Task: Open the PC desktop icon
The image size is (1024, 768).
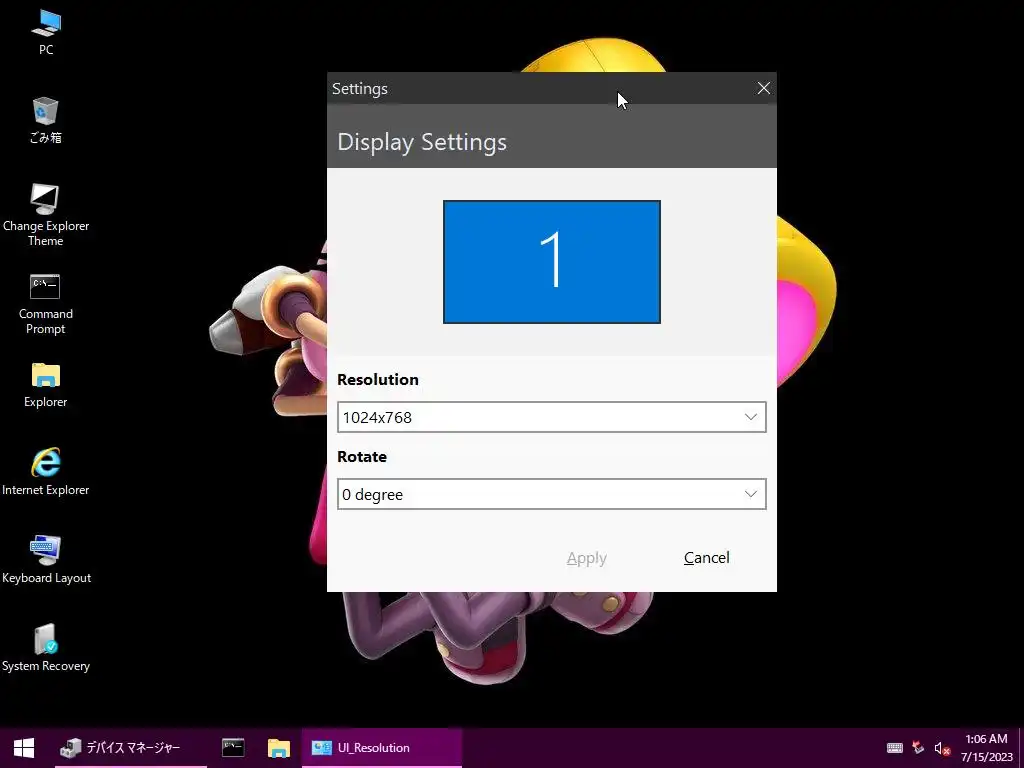Action: [46, 33]
